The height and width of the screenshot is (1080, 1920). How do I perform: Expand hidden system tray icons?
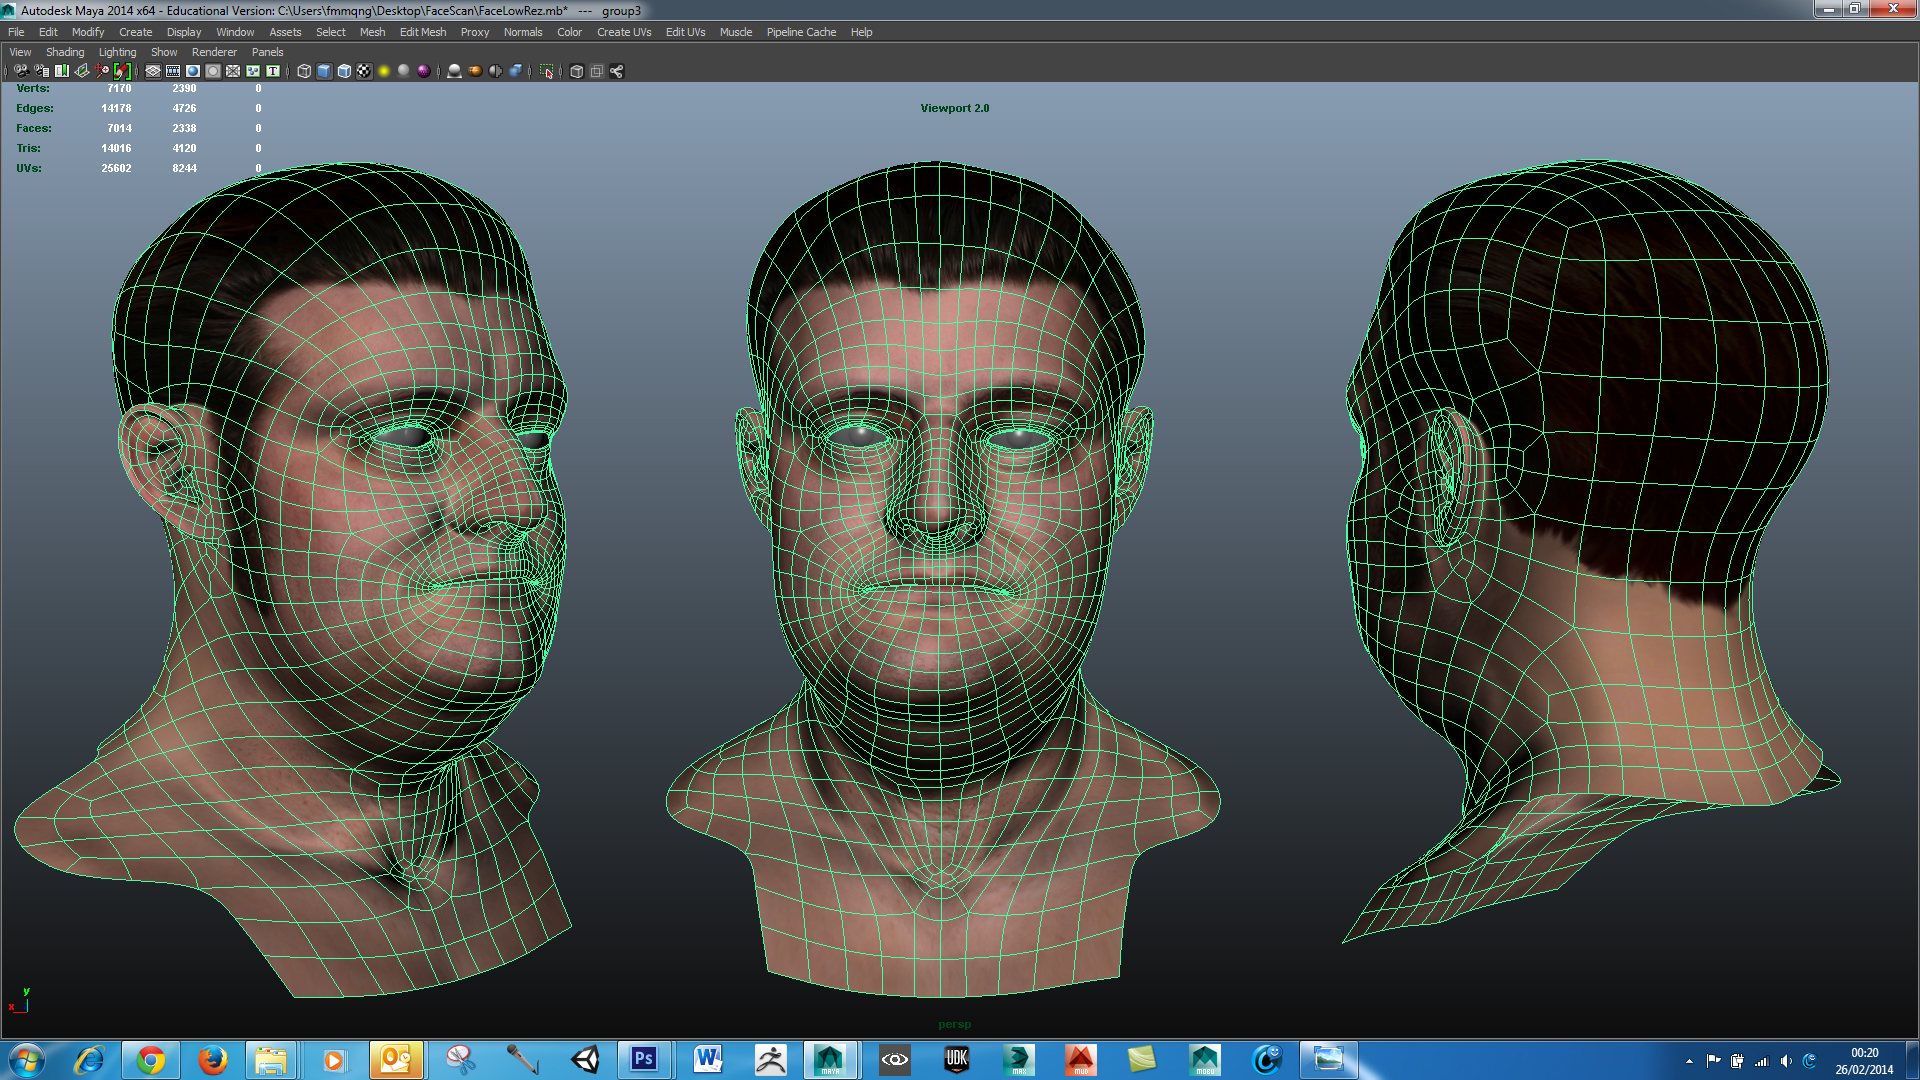[x=1690, y=1060]
